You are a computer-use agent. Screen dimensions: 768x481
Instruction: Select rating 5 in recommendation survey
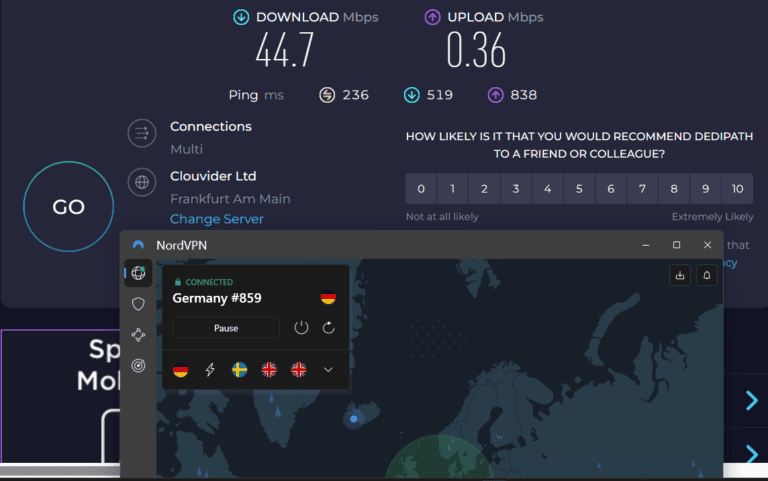(x=579, y=189)
